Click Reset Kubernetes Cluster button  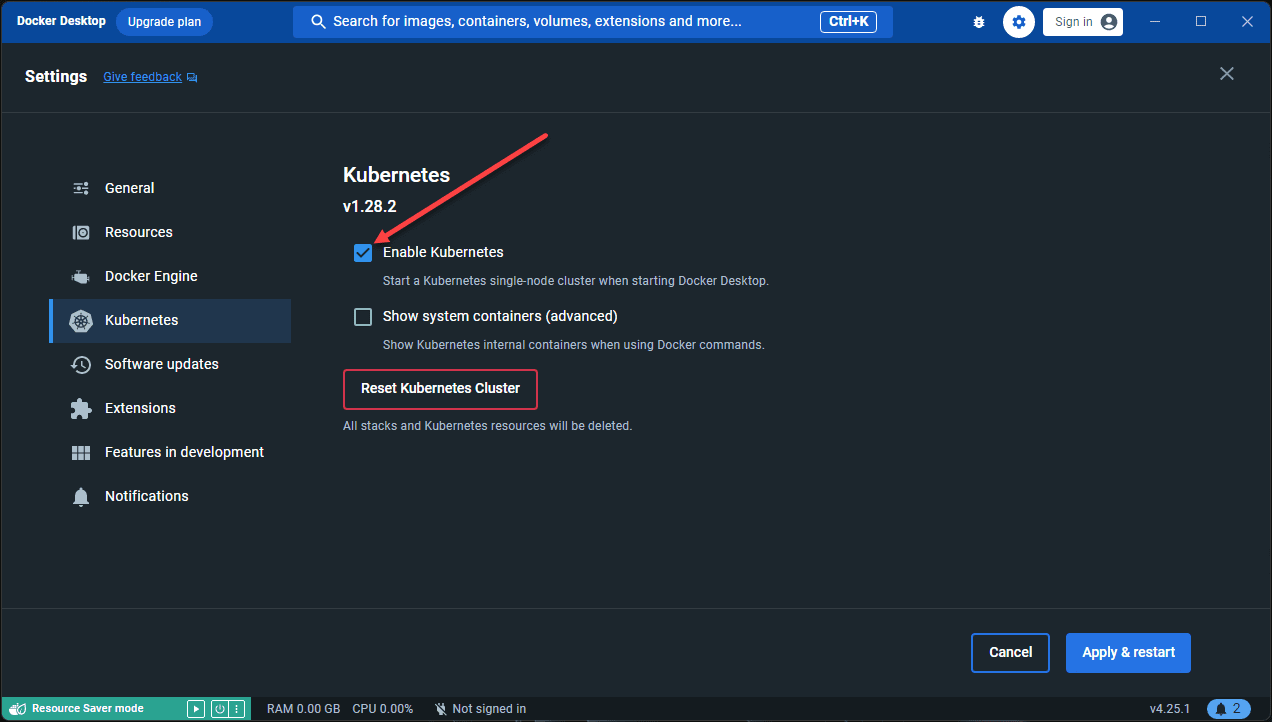[440, 389]
